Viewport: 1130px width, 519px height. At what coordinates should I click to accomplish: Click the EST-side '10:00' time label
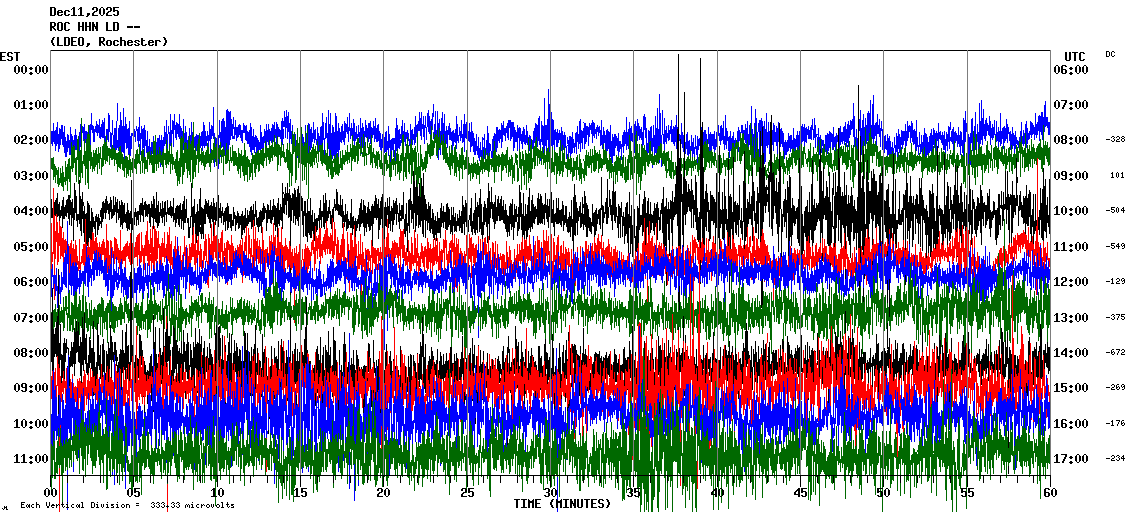(31, 423)
